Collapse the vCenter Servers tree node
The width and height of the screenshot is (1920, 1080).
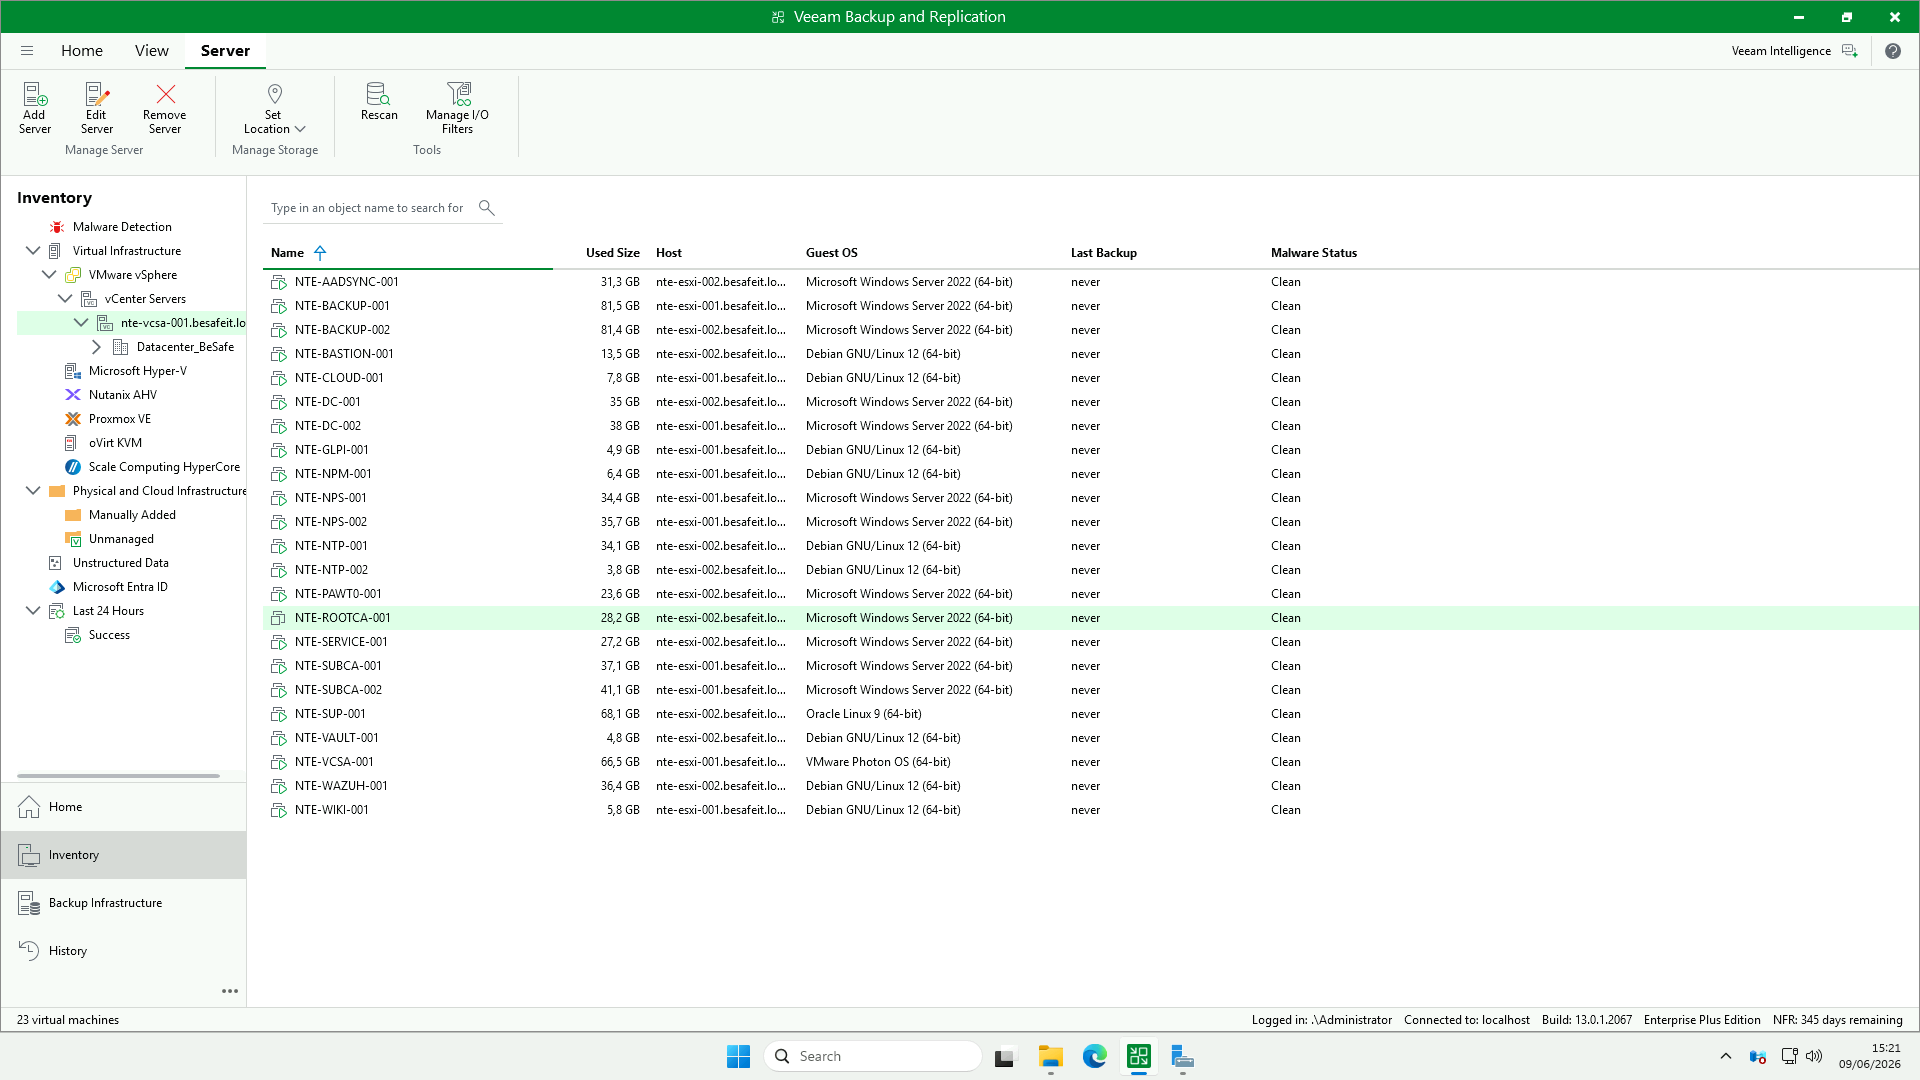point(65,299)
